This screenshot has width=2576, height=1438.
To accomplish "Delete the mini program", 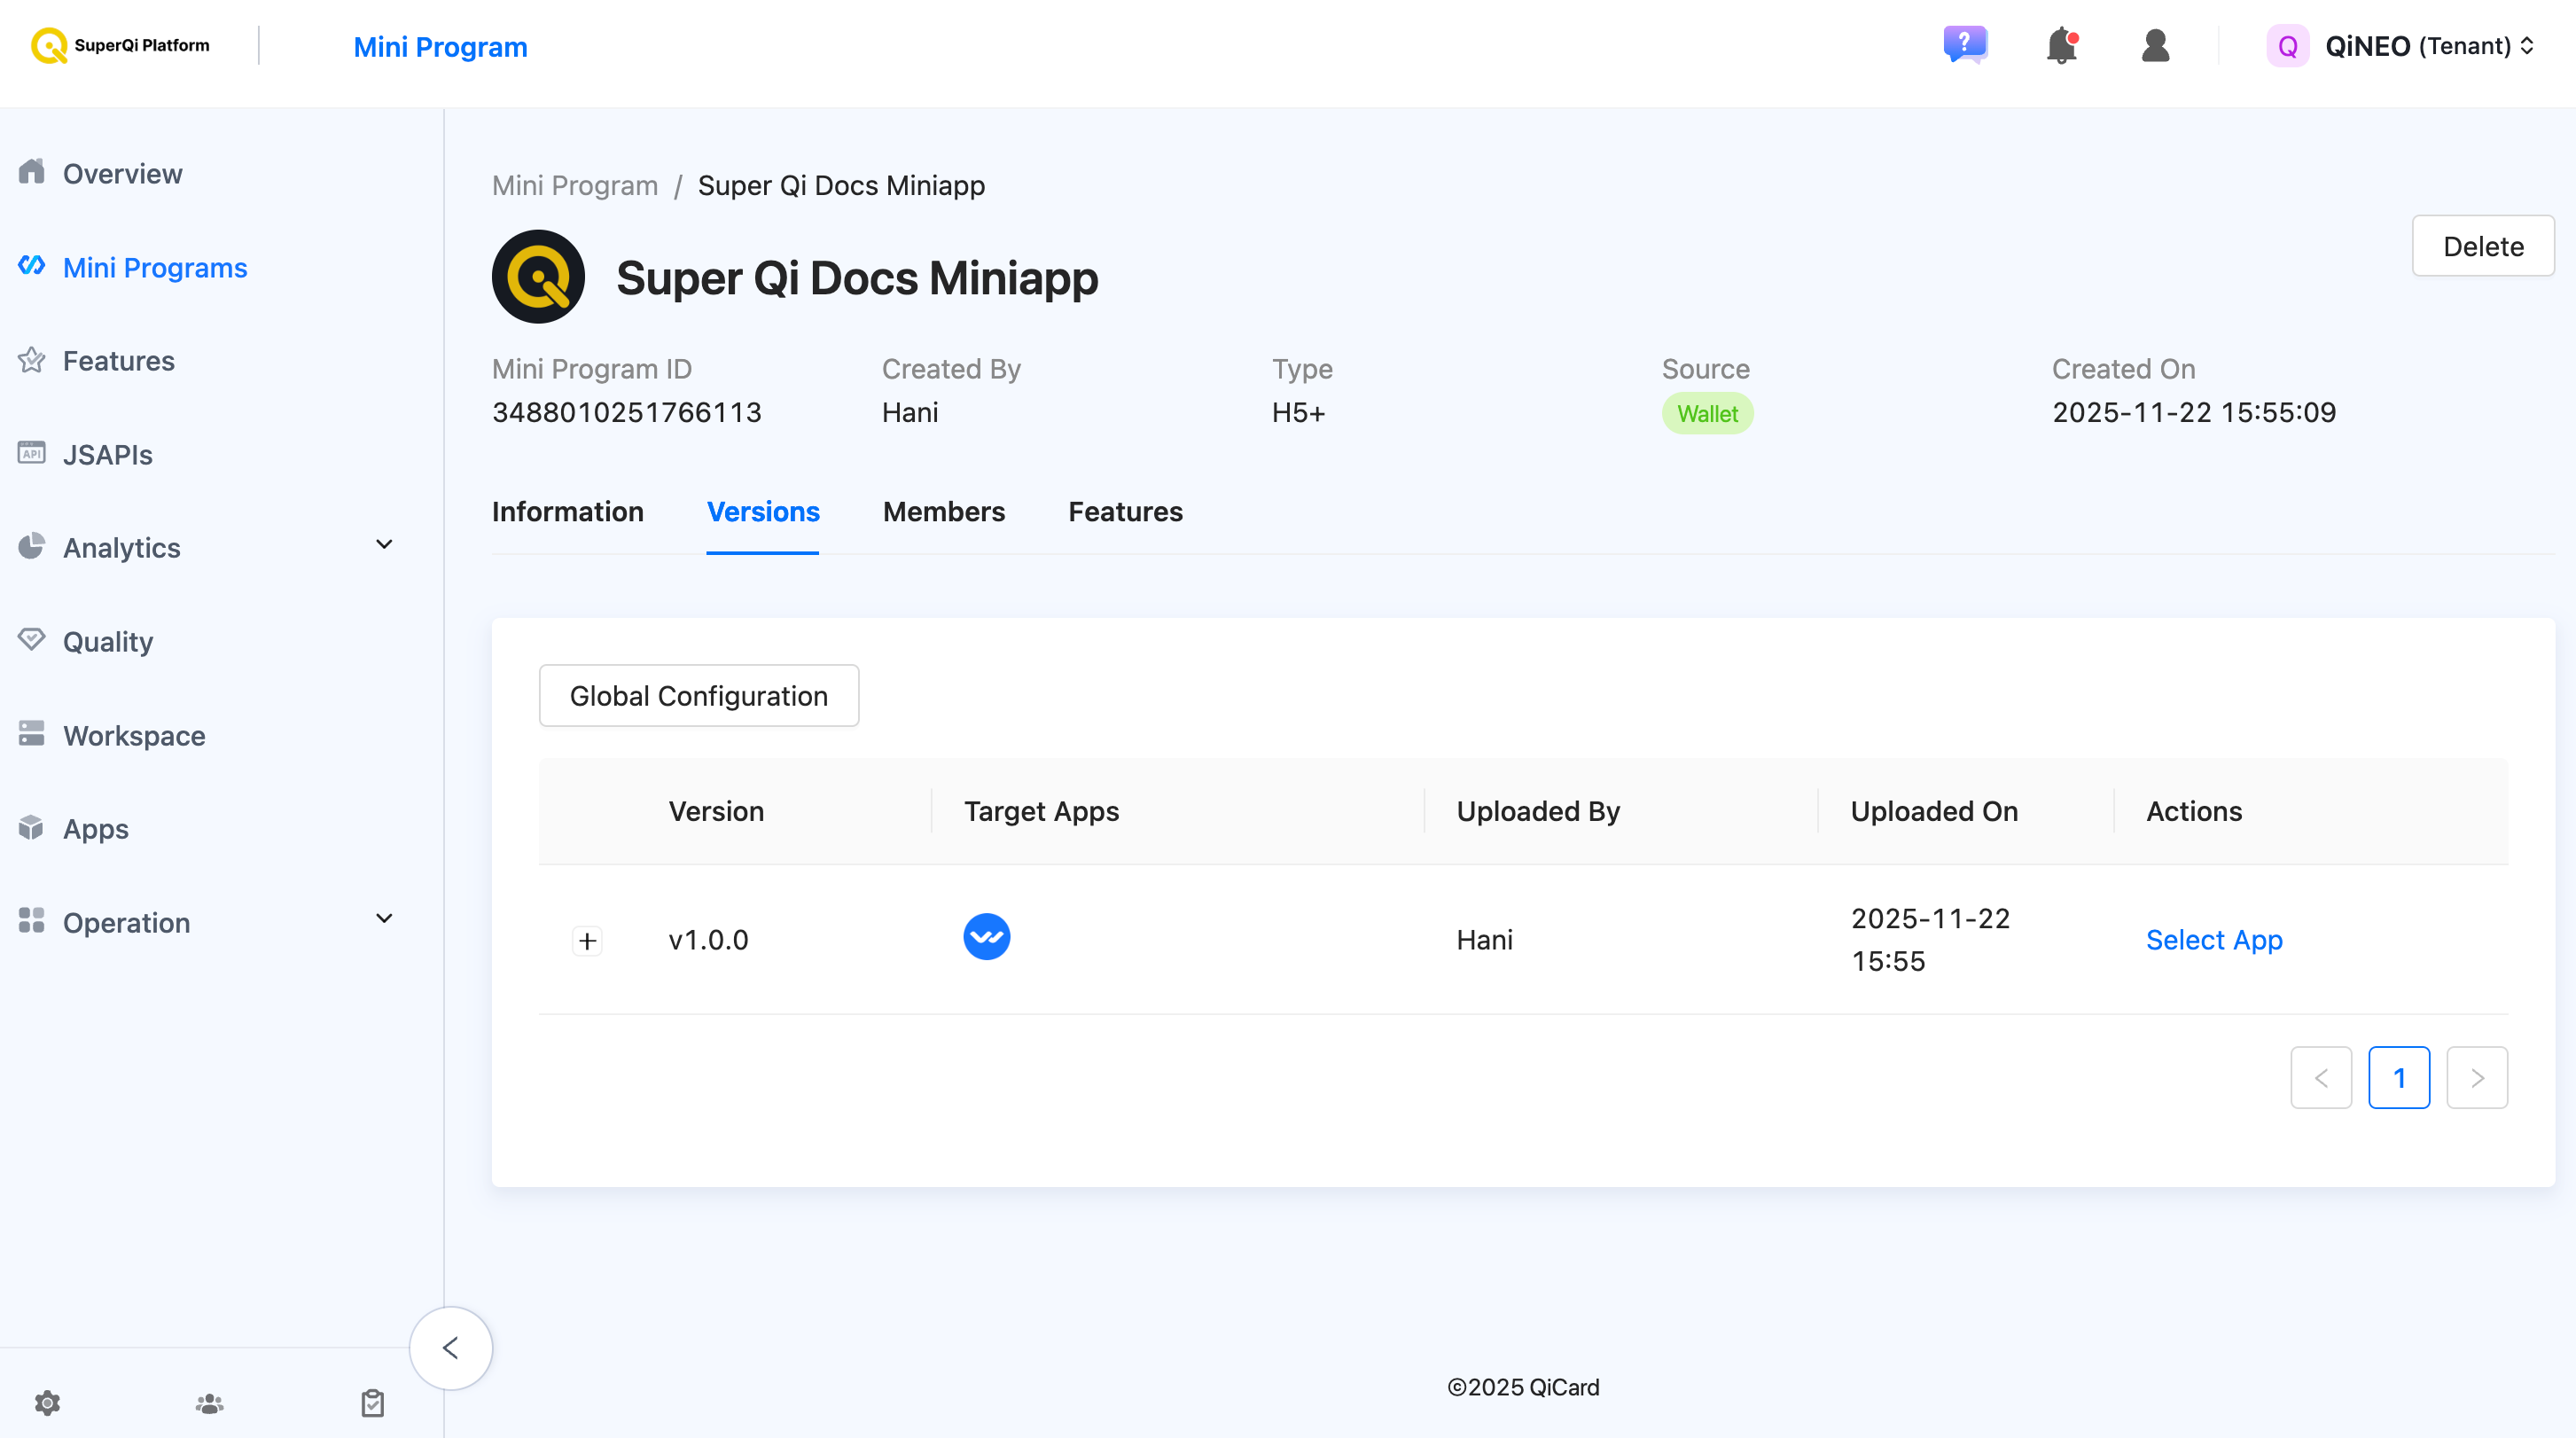I will [2483, 246].
